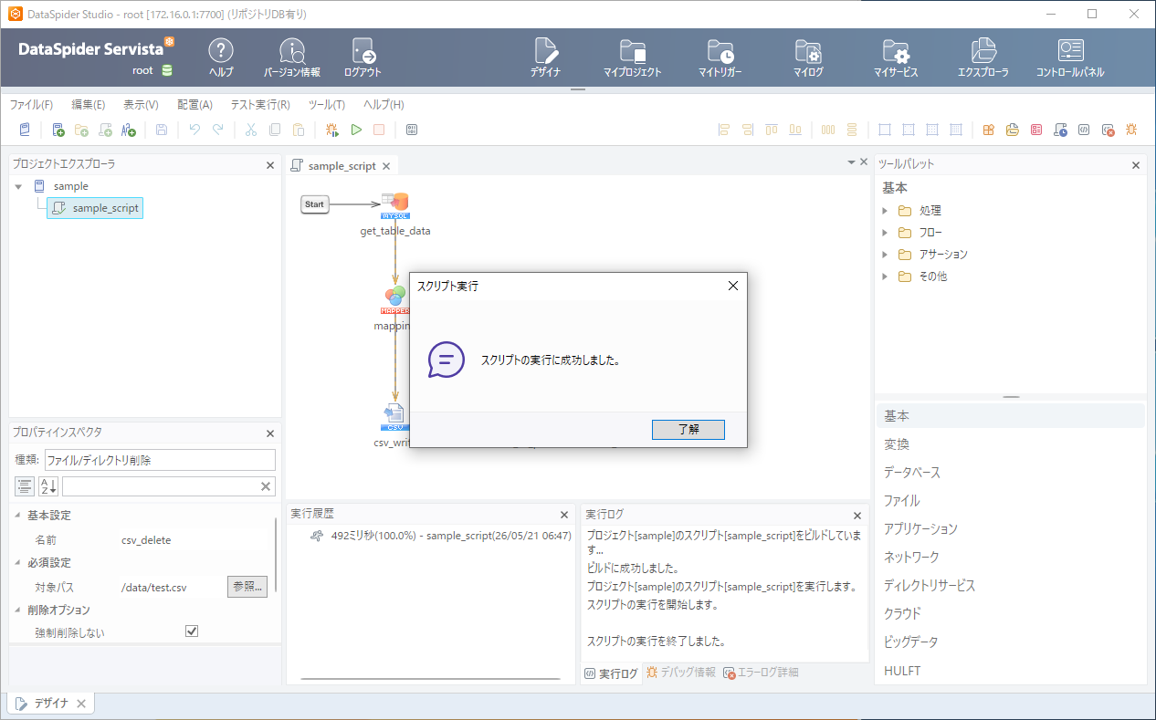Screen dimensions: 1156x720
Task: Click the cut scissors icon
Action: tap(251, 130)
